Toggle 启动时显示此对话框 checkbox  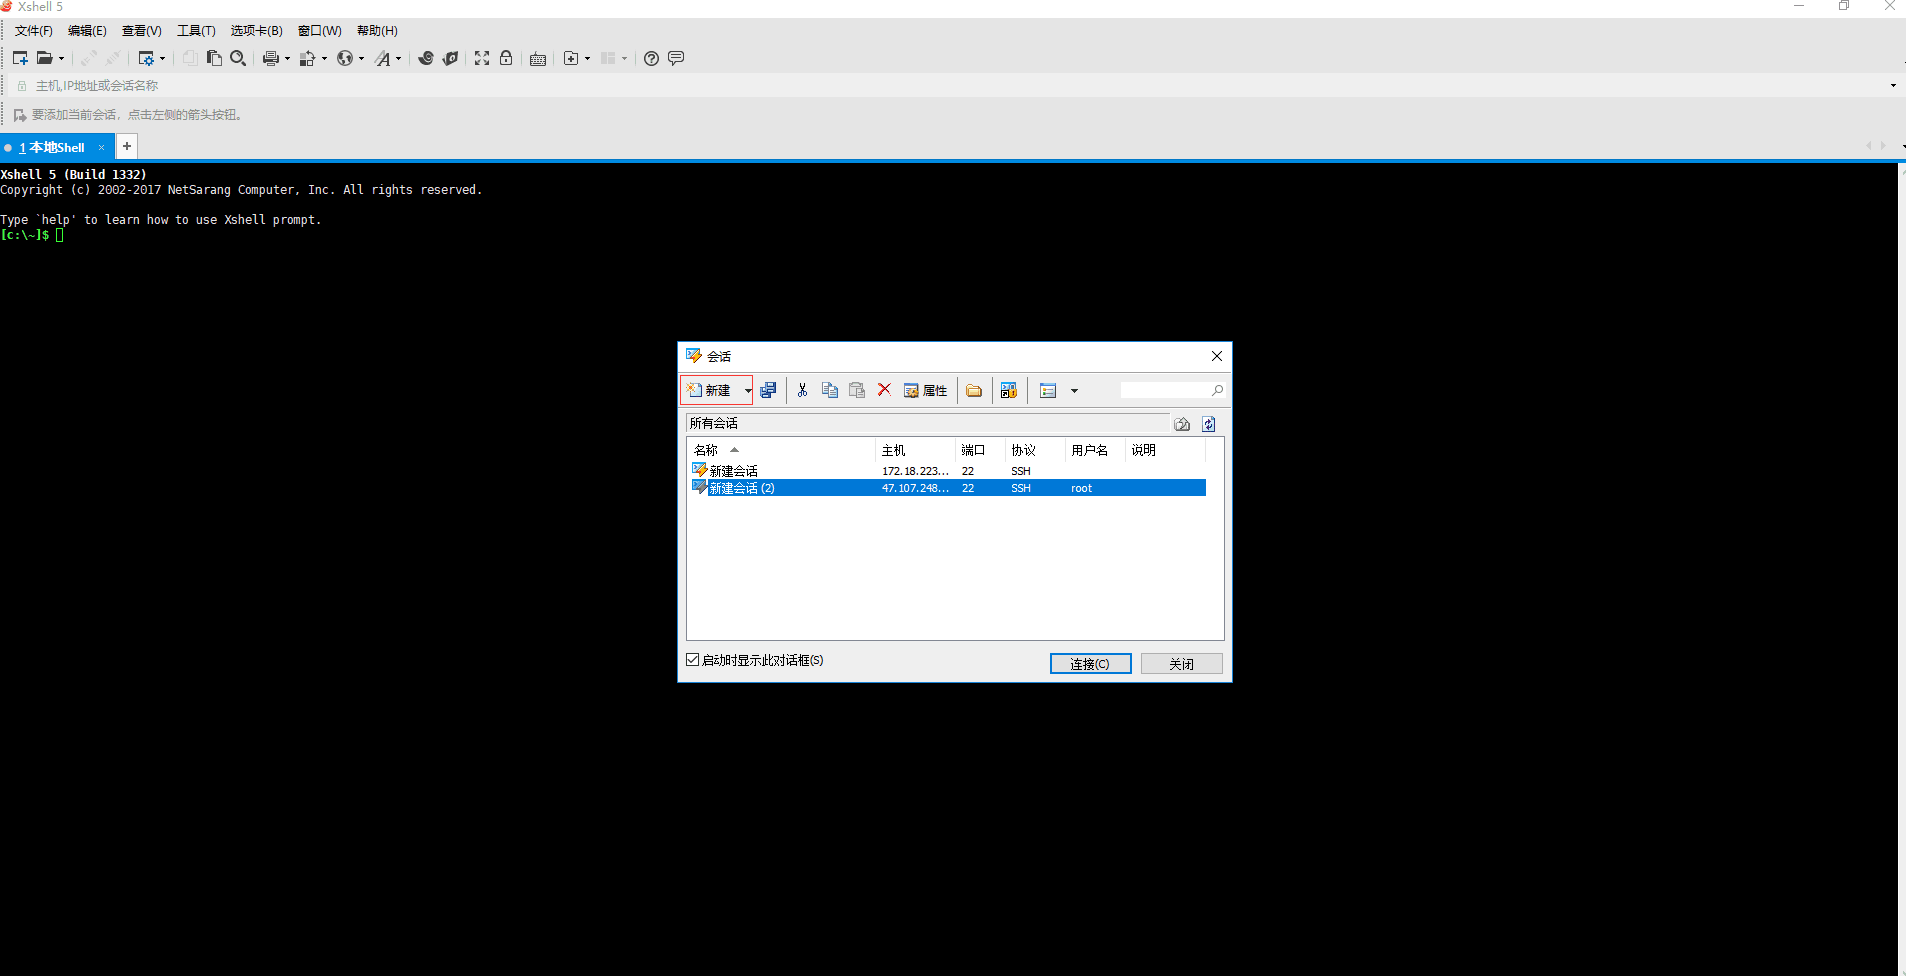(x=693, y=660)
